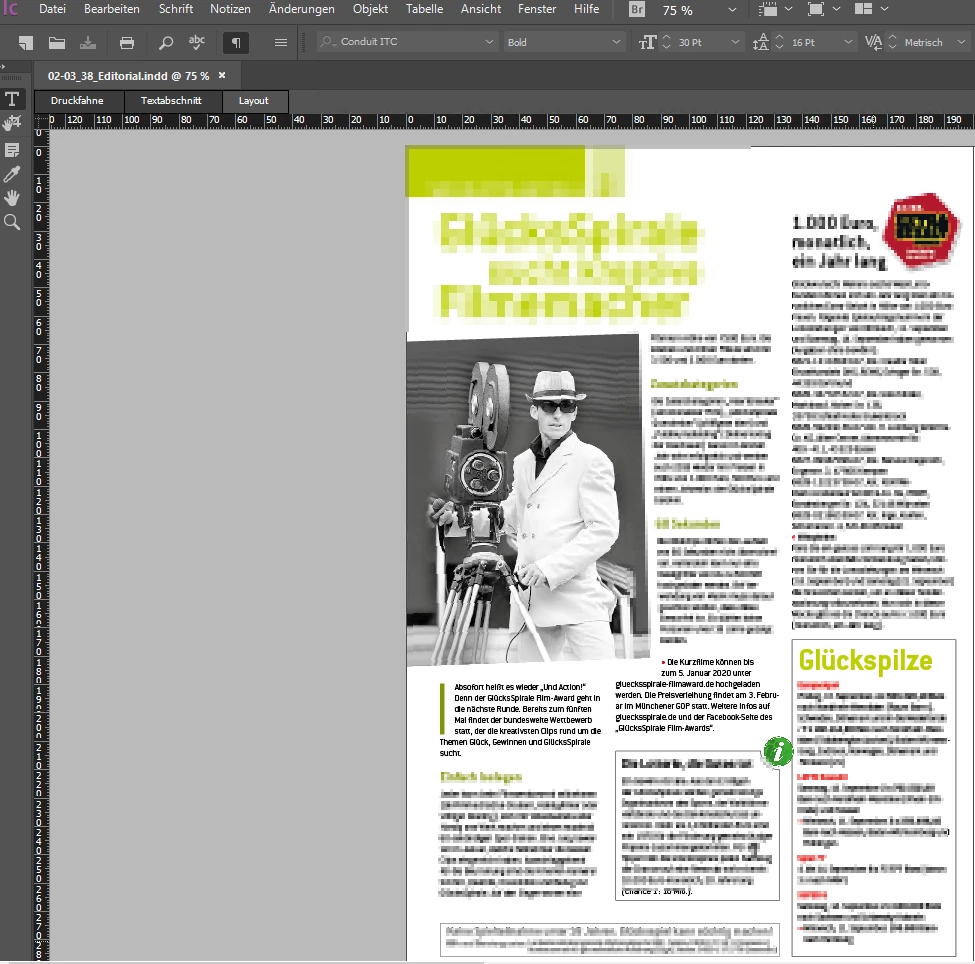Select the Note tool
This screenshot has width=975, height=964.
12,150
